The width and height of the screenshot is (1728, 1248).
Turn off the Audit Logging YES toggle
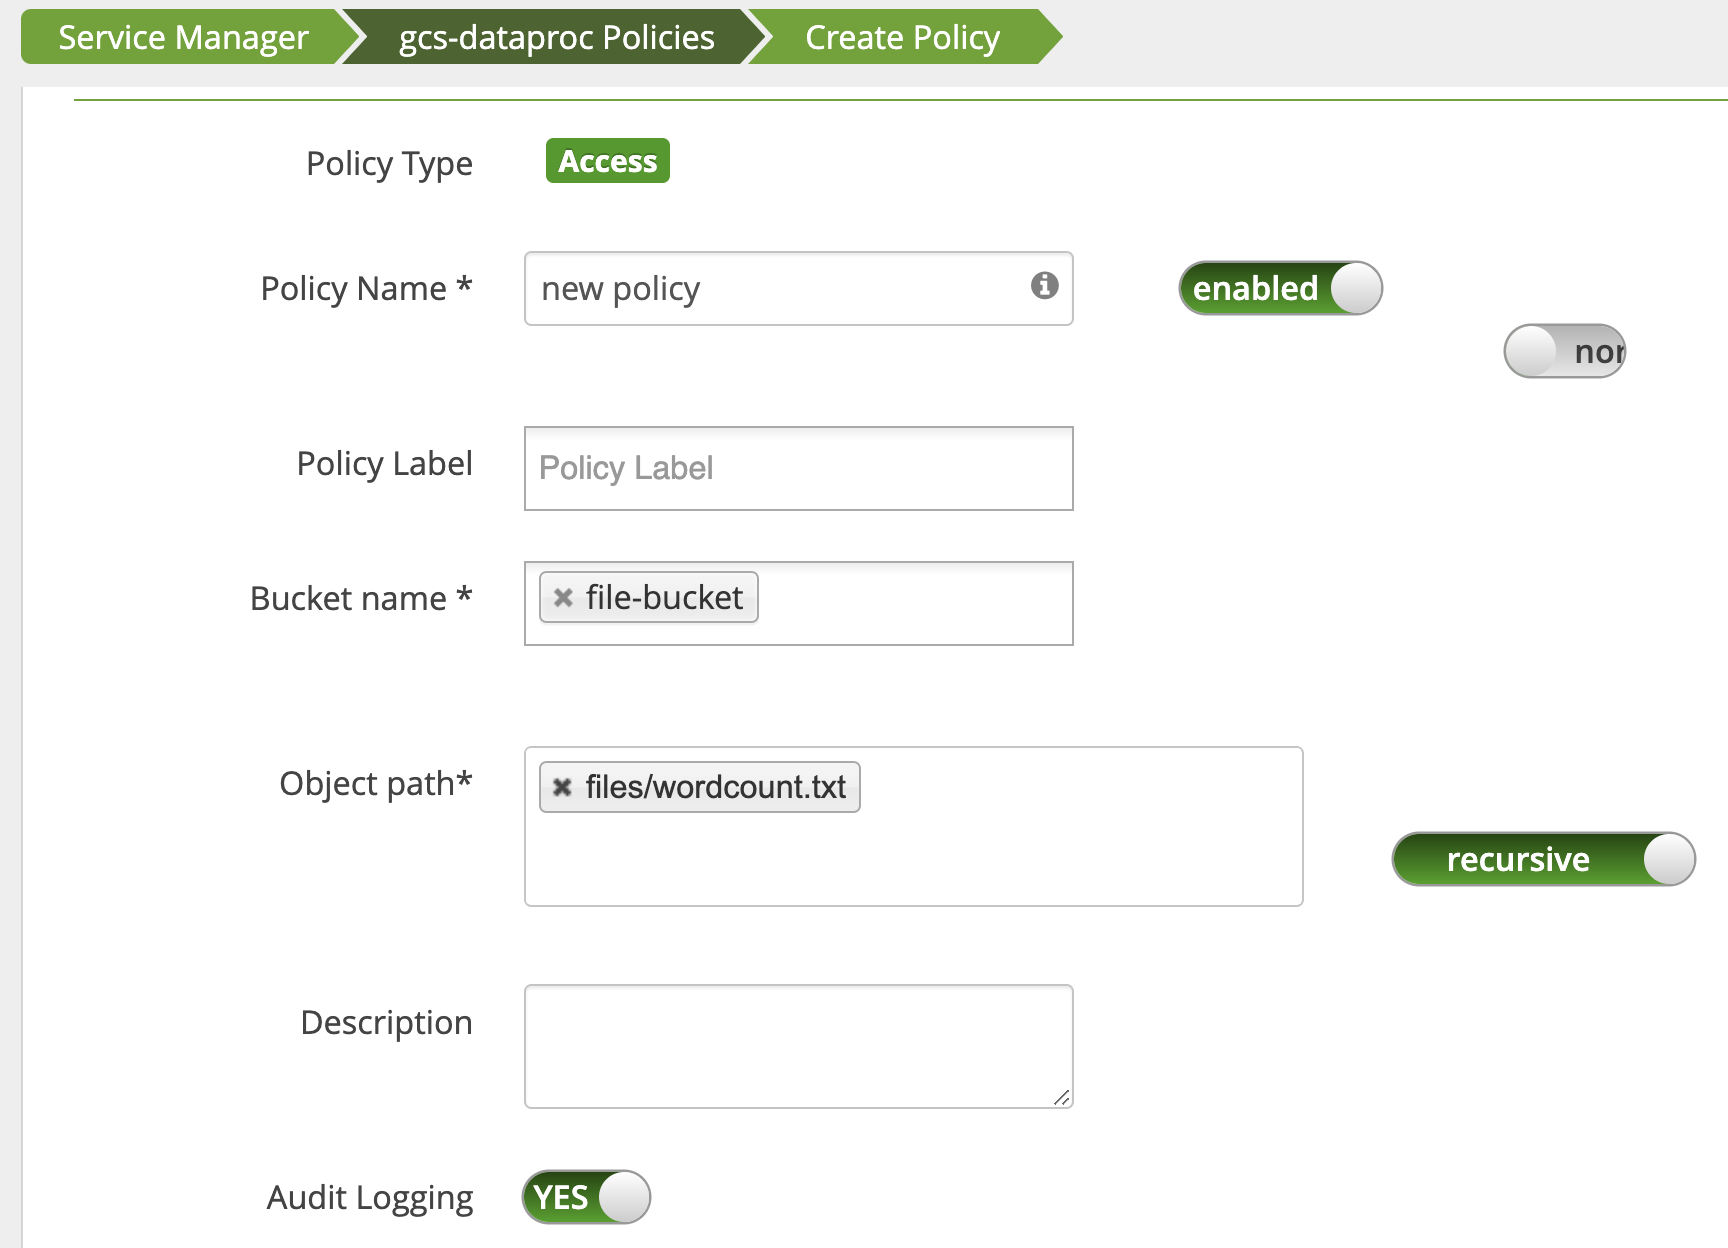(586, 1197)
